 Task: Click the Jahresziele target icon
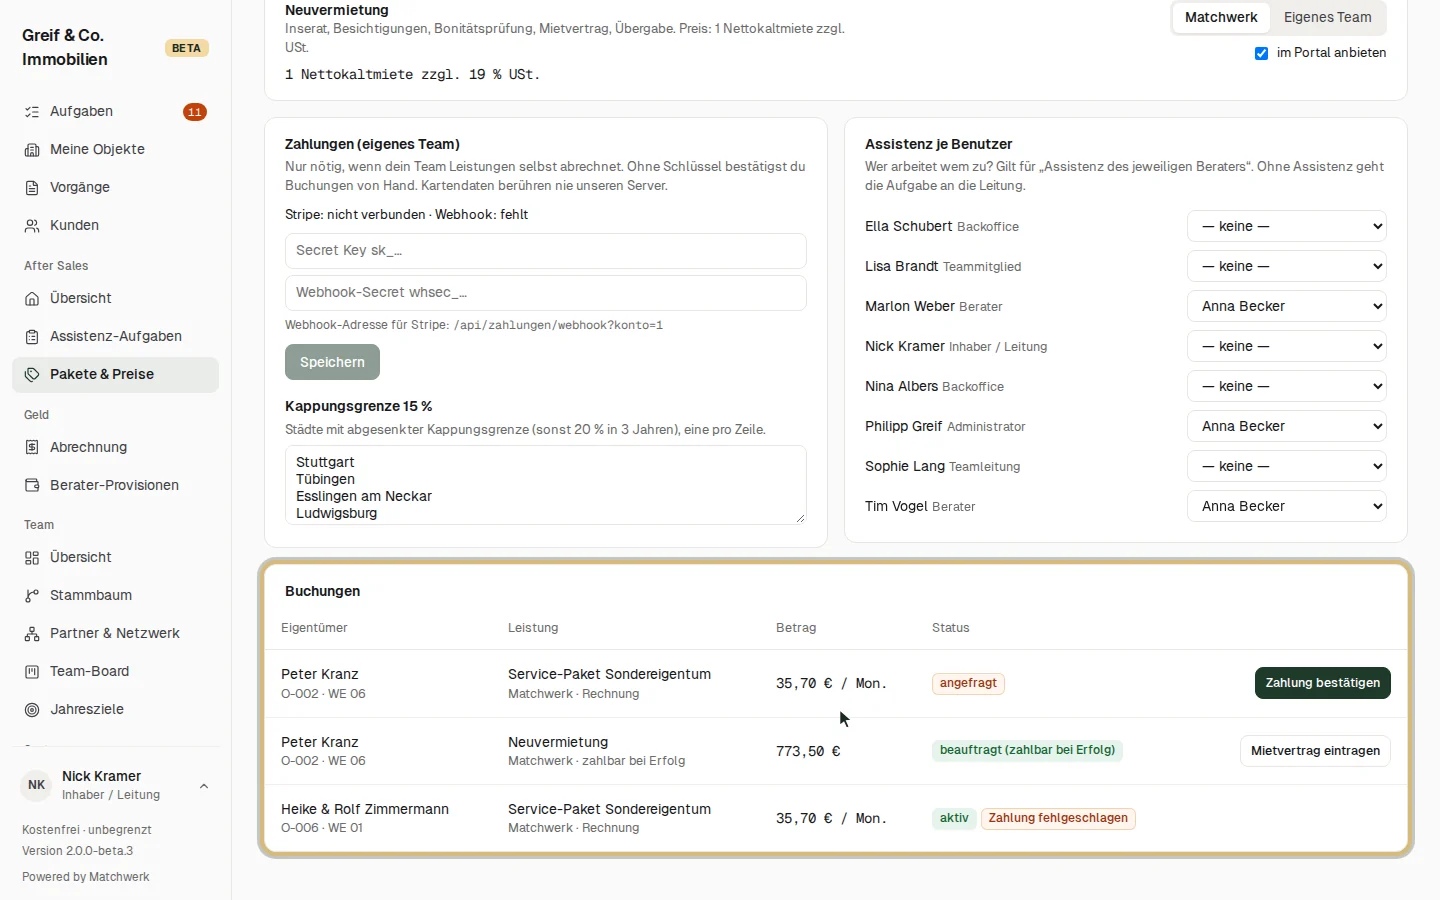tap(32, 710)
